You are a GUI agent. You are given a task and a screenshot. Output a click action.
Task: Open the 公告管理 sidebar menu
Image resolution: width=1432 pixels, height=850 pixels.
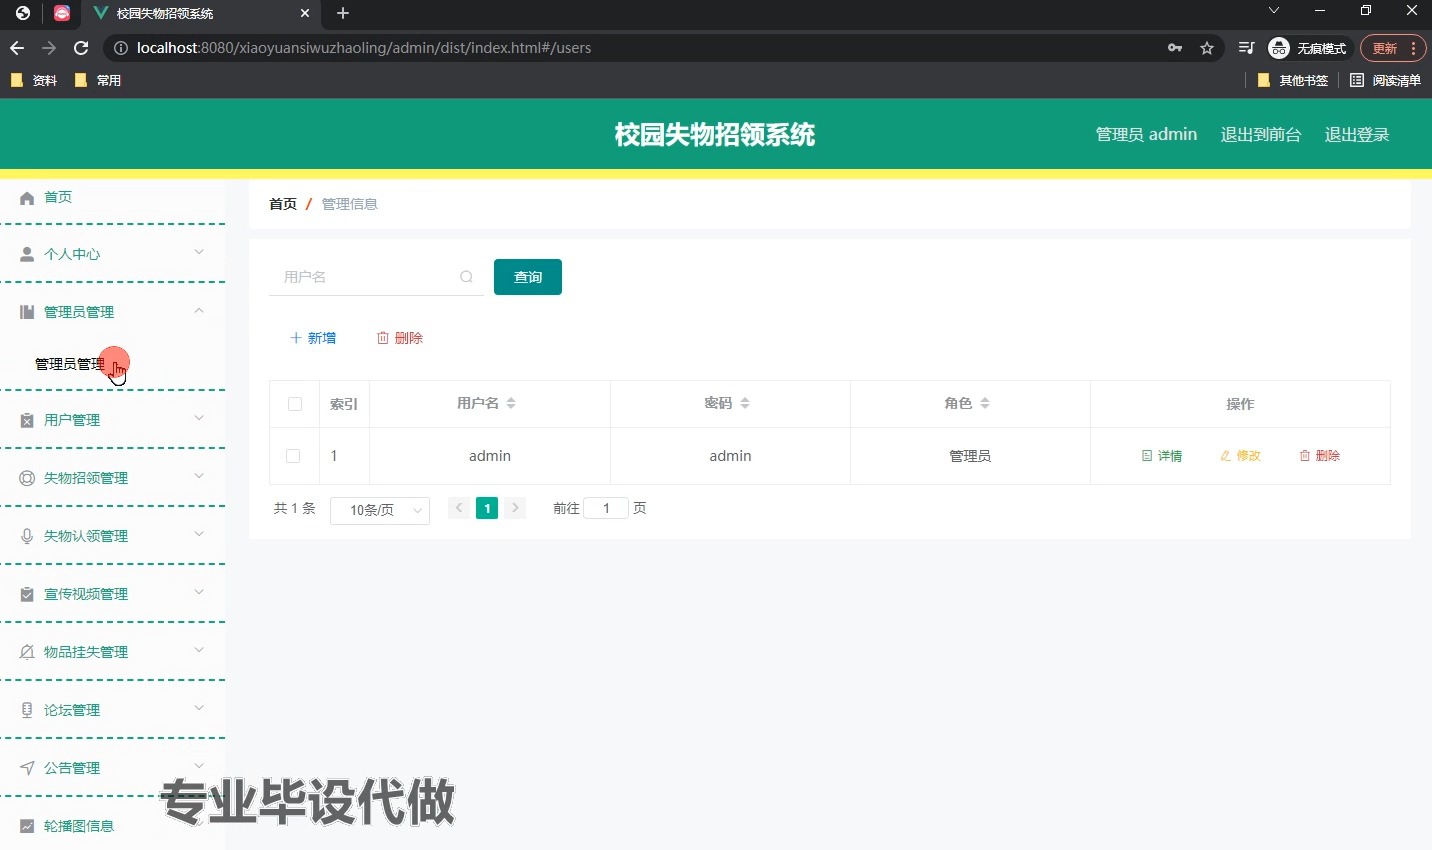tap(112, 768)
